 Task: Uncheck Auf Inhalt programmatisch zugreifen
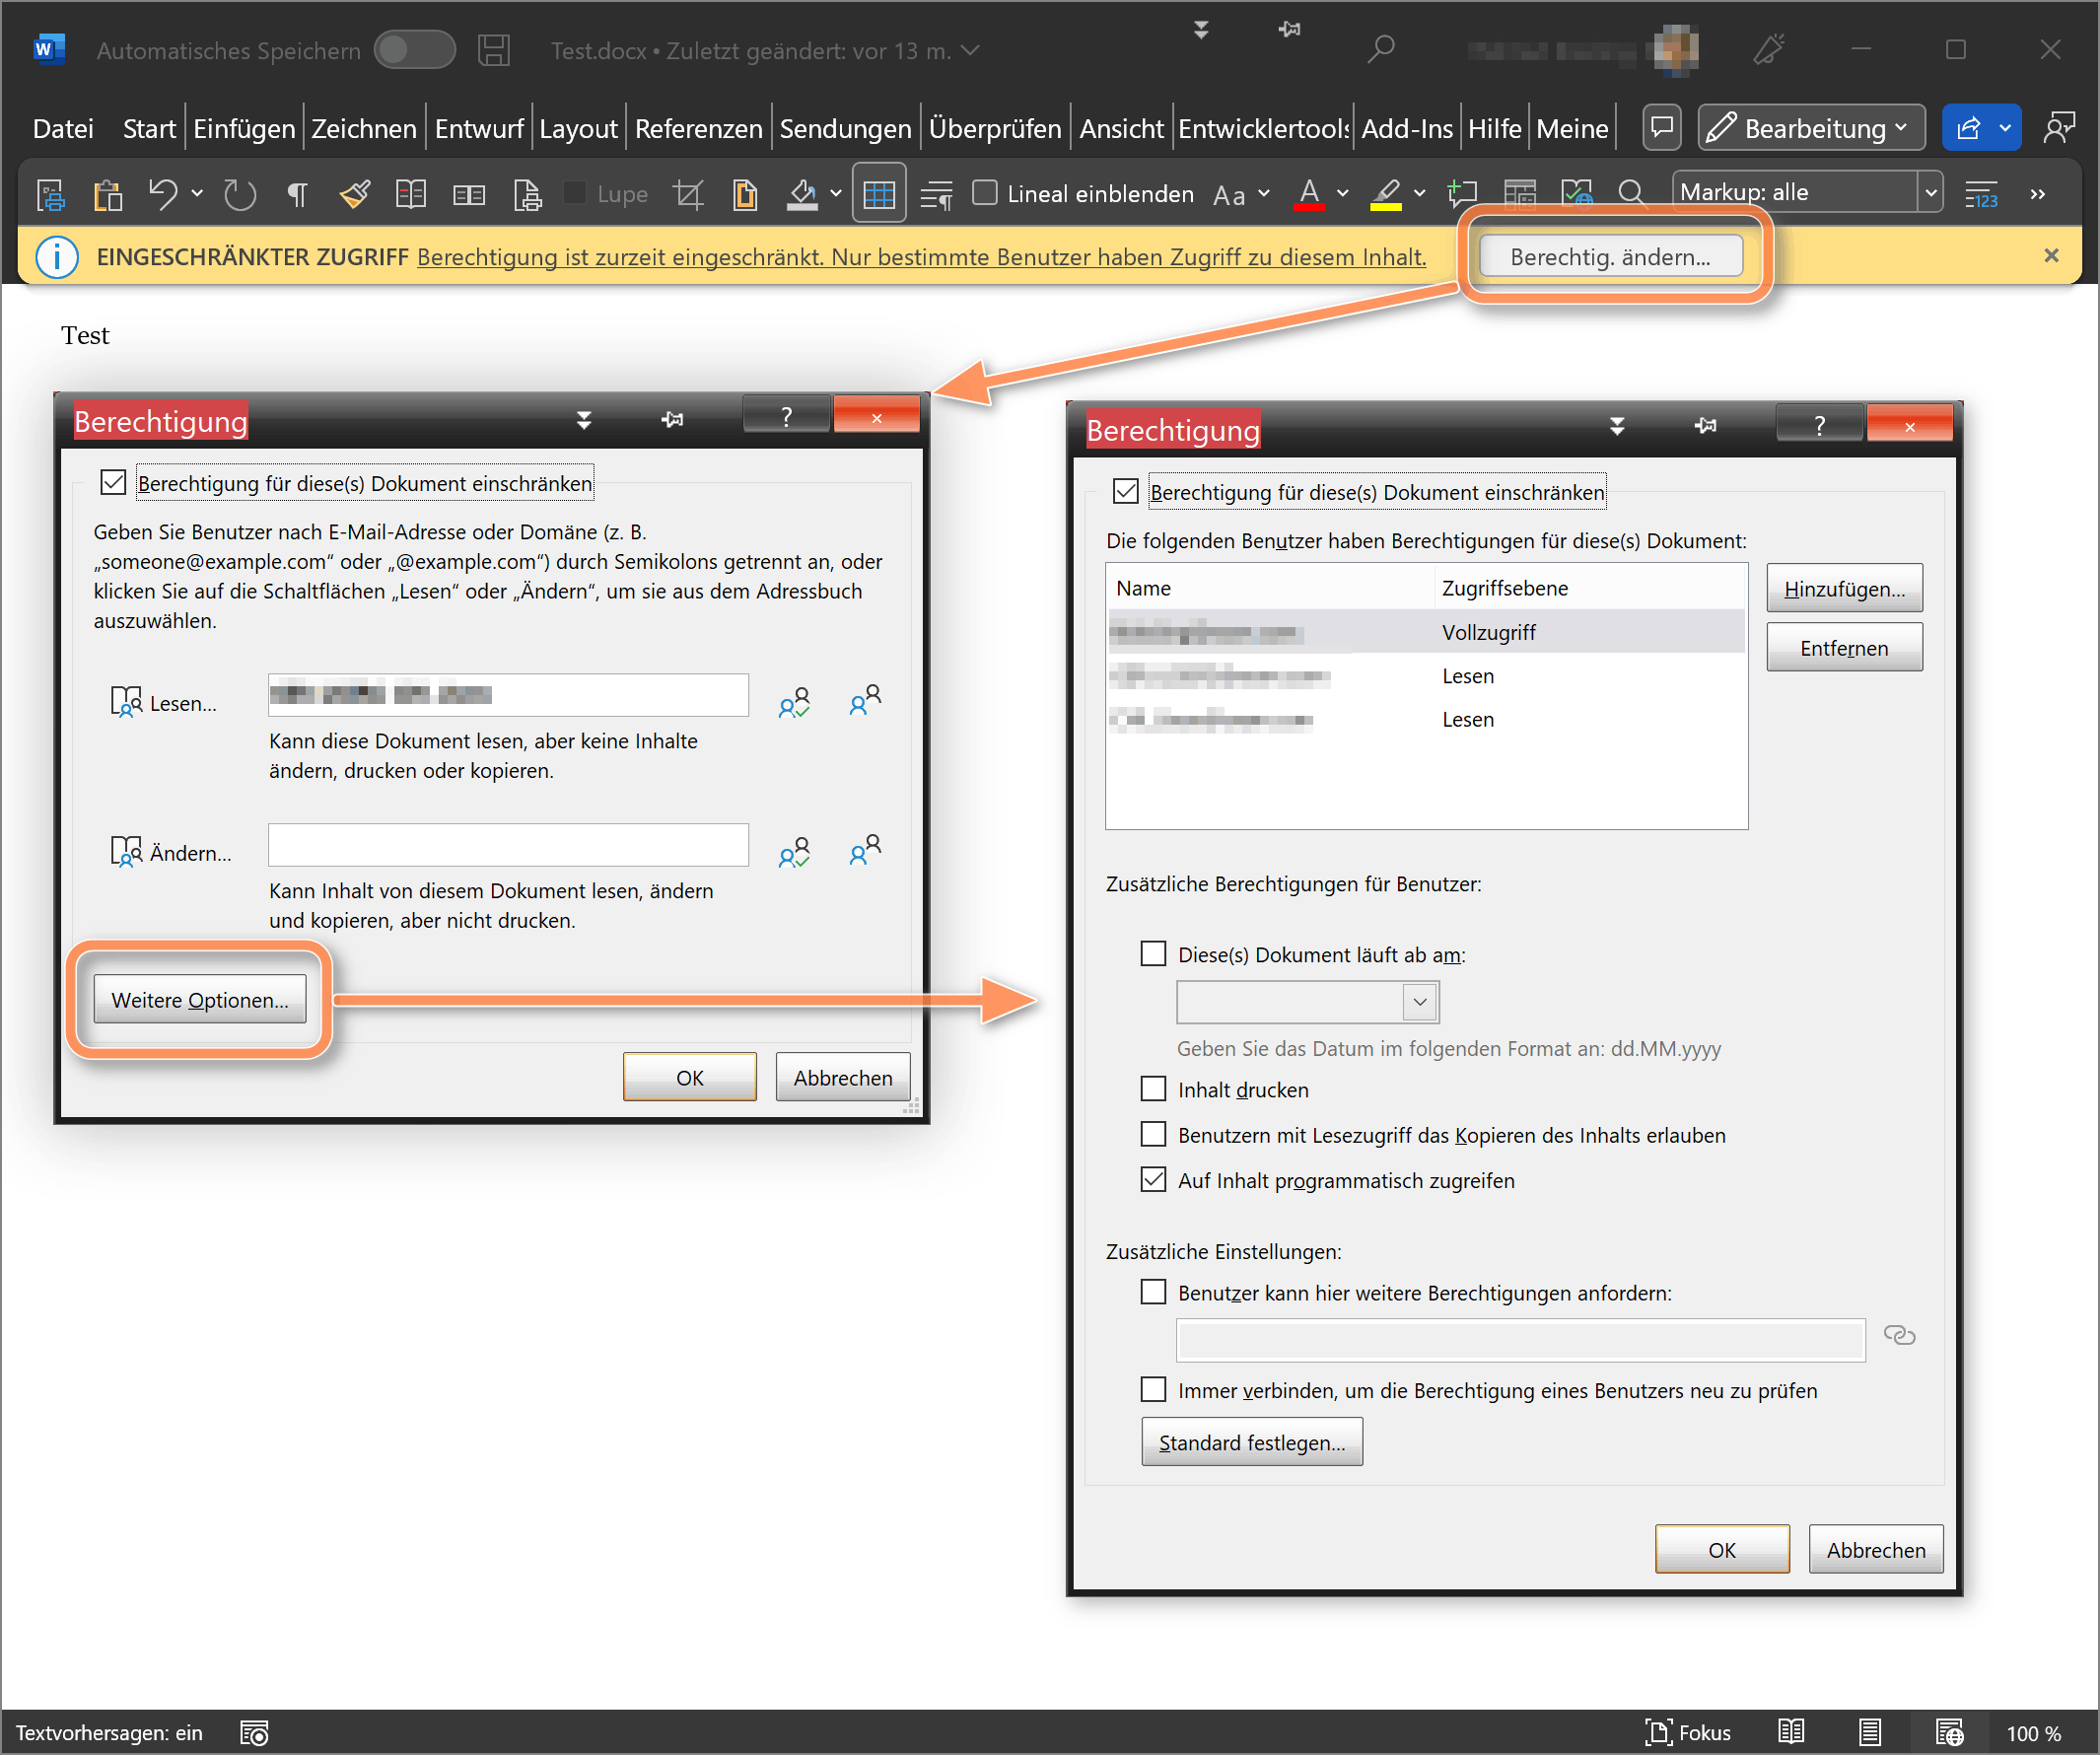(x=1153, y=1180)
